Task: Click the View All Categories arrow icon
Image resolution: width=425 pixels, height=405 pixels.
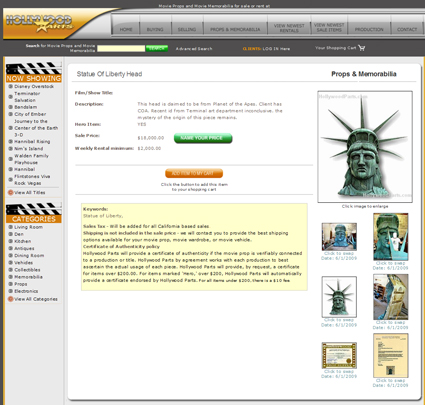Action: 10,299
